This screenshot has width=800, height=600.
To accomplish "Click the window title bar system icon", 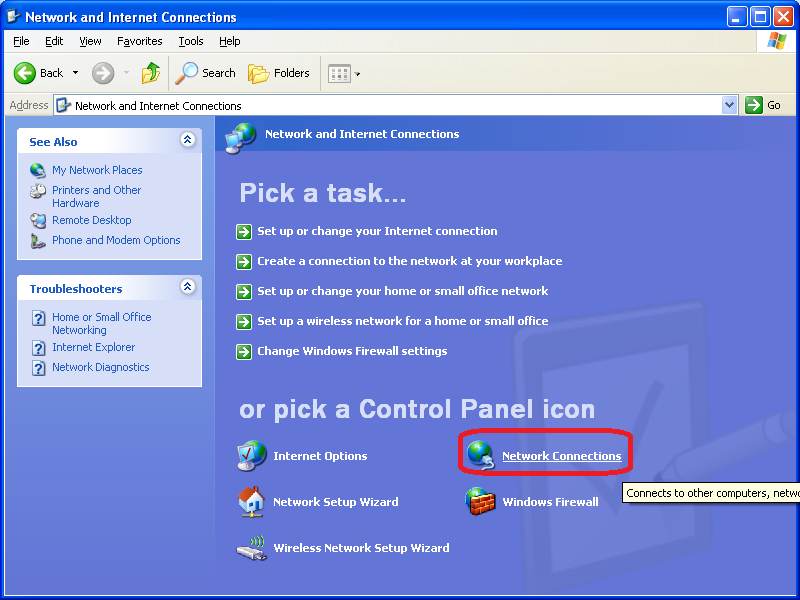I will 12,16.
